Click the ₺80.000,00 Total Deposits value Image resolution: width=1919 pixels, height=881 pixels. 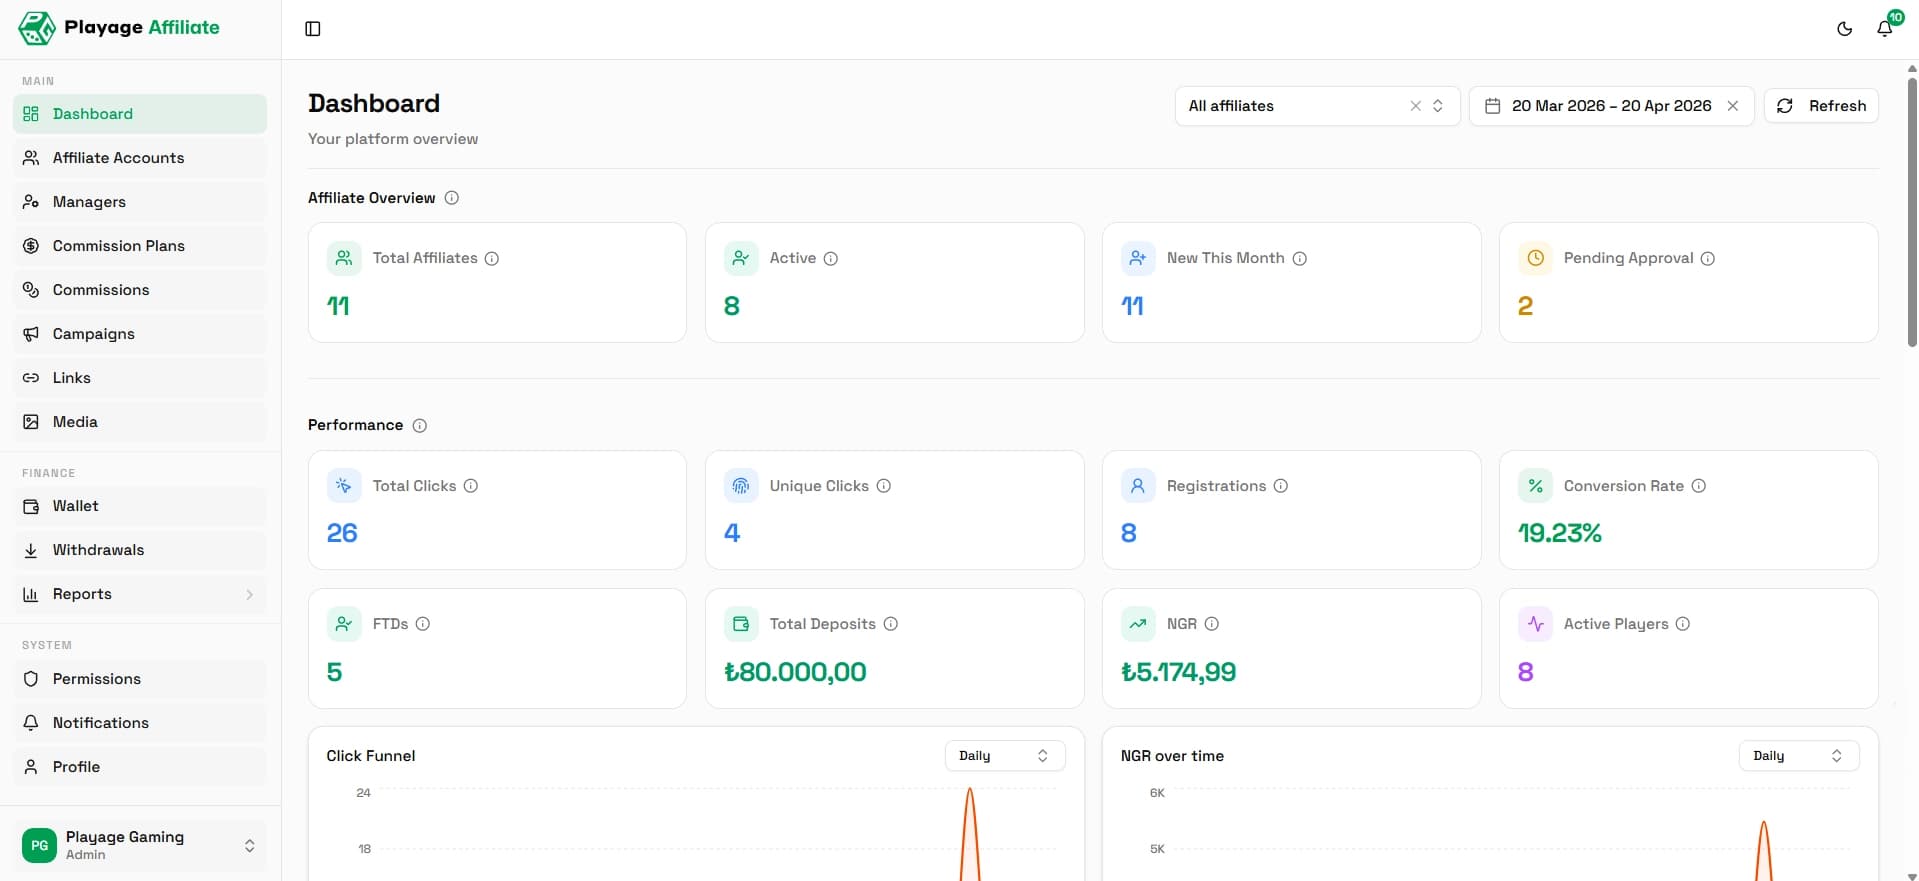[795, 672]
